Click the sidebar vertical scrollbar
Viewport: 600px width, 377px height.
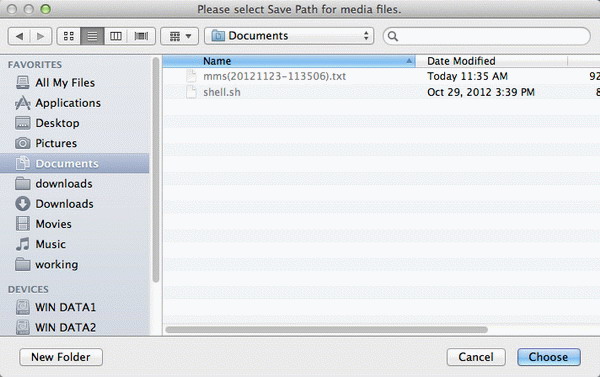coord(156,170)
